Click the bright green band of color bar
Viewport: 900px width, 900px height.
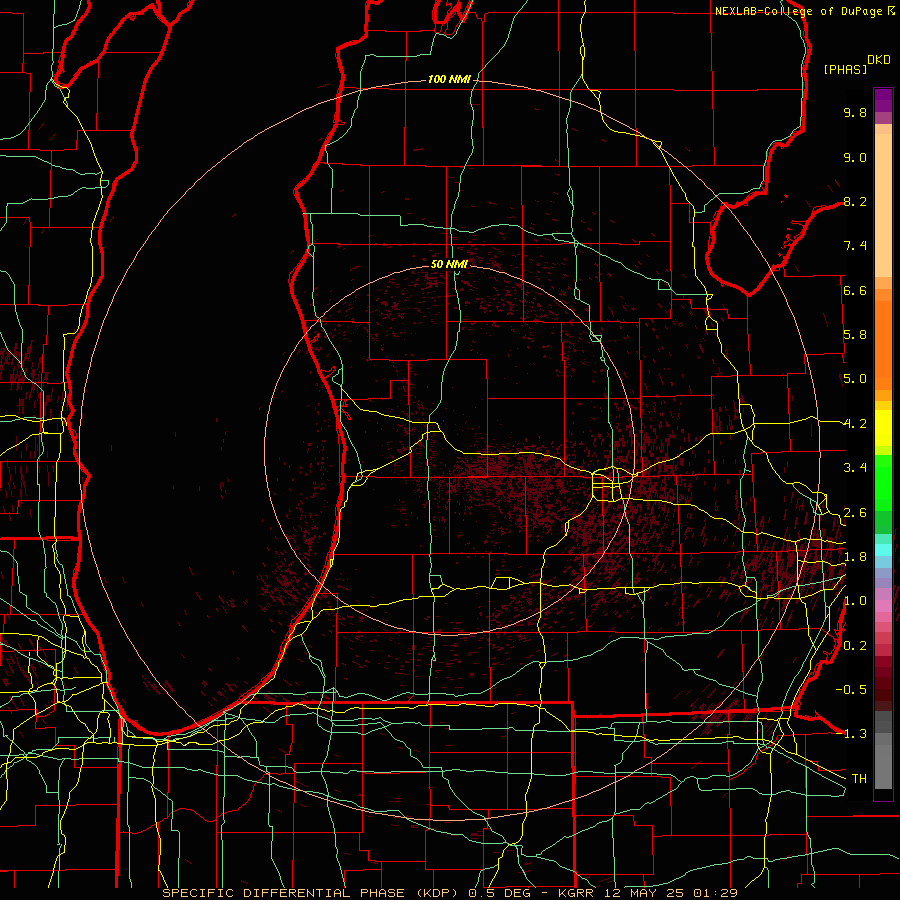883,483
